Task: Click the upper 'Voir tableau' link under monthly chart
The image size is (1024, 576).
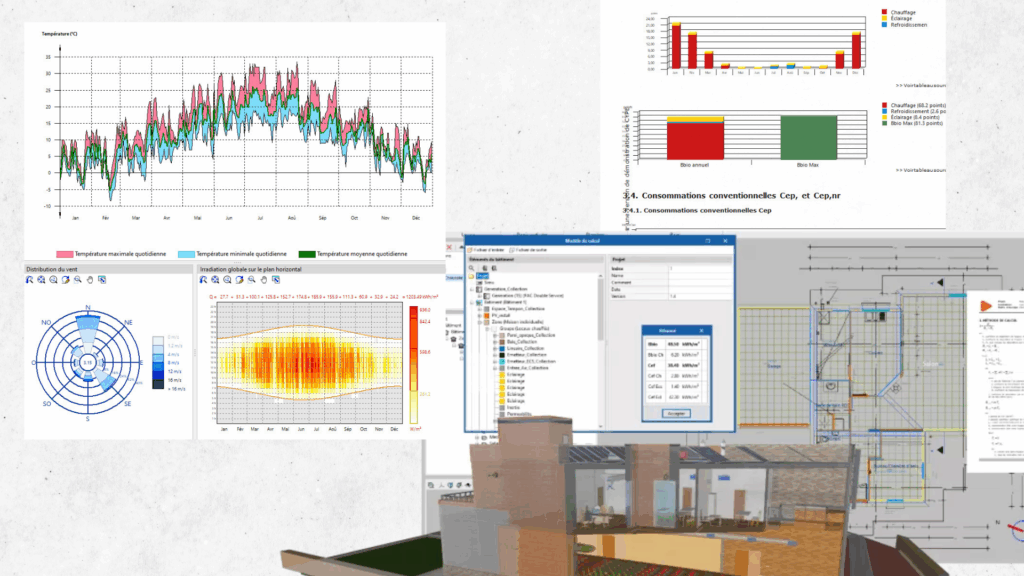Action: tap(920, 85)
